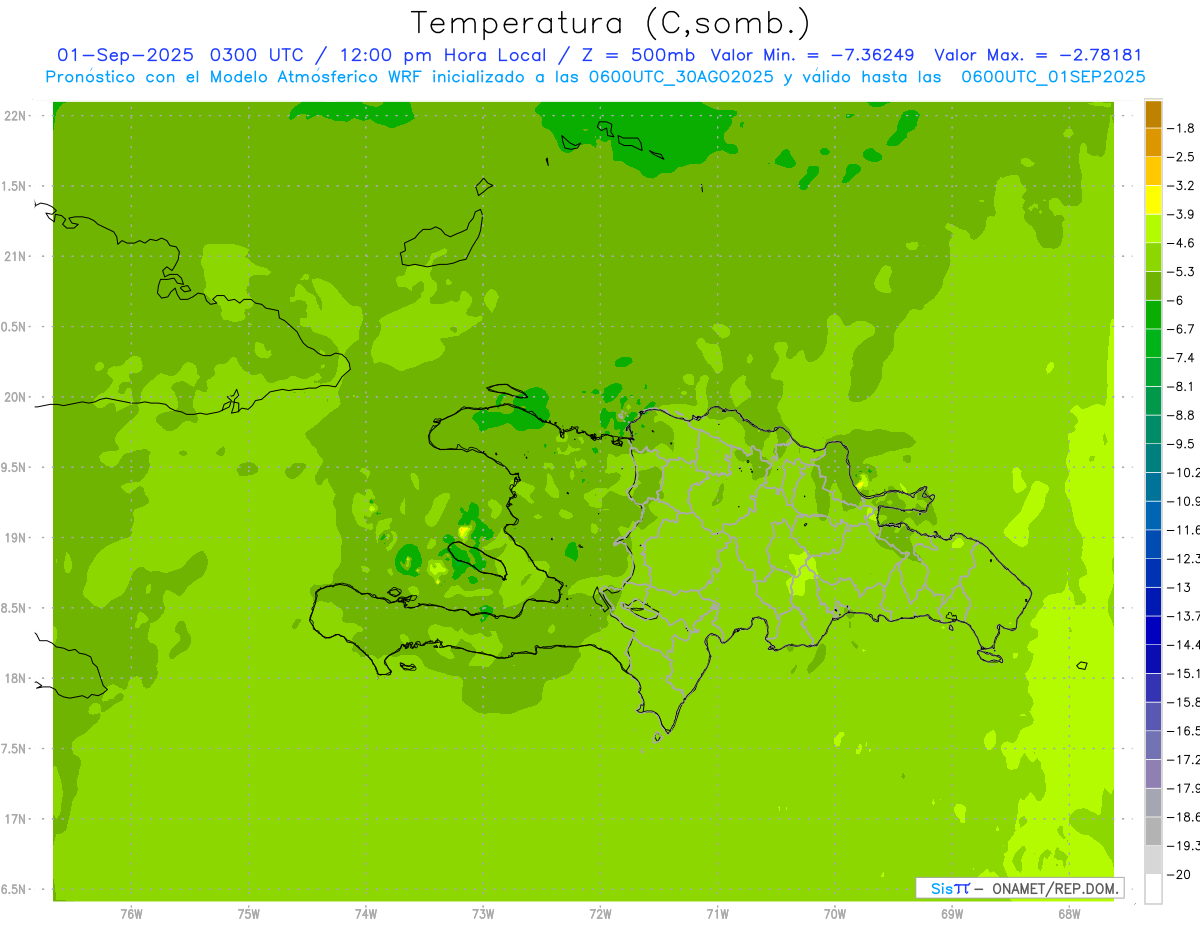
Task: Click the "-3.9" color bar value
Action: pyautogui.click(x=1181, y=214)
